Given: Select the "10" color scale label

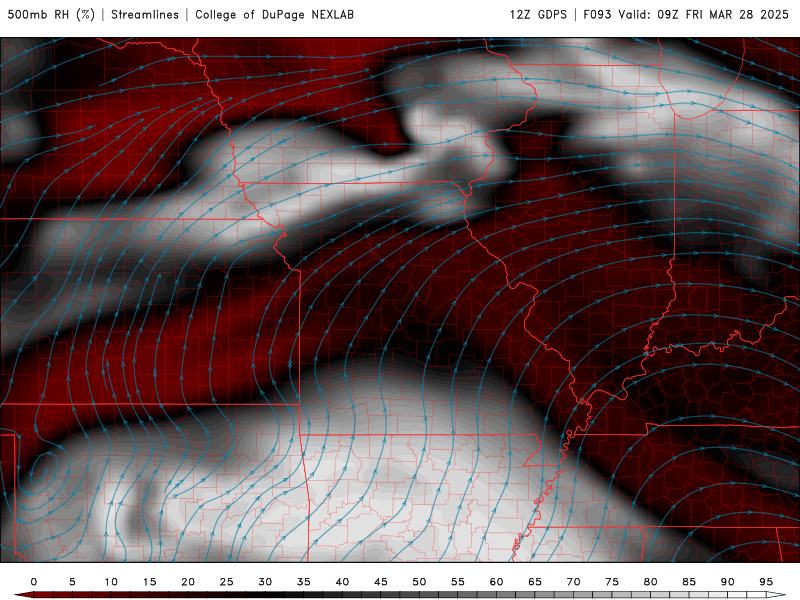Looking at the screenshot, I should [111, 582].
